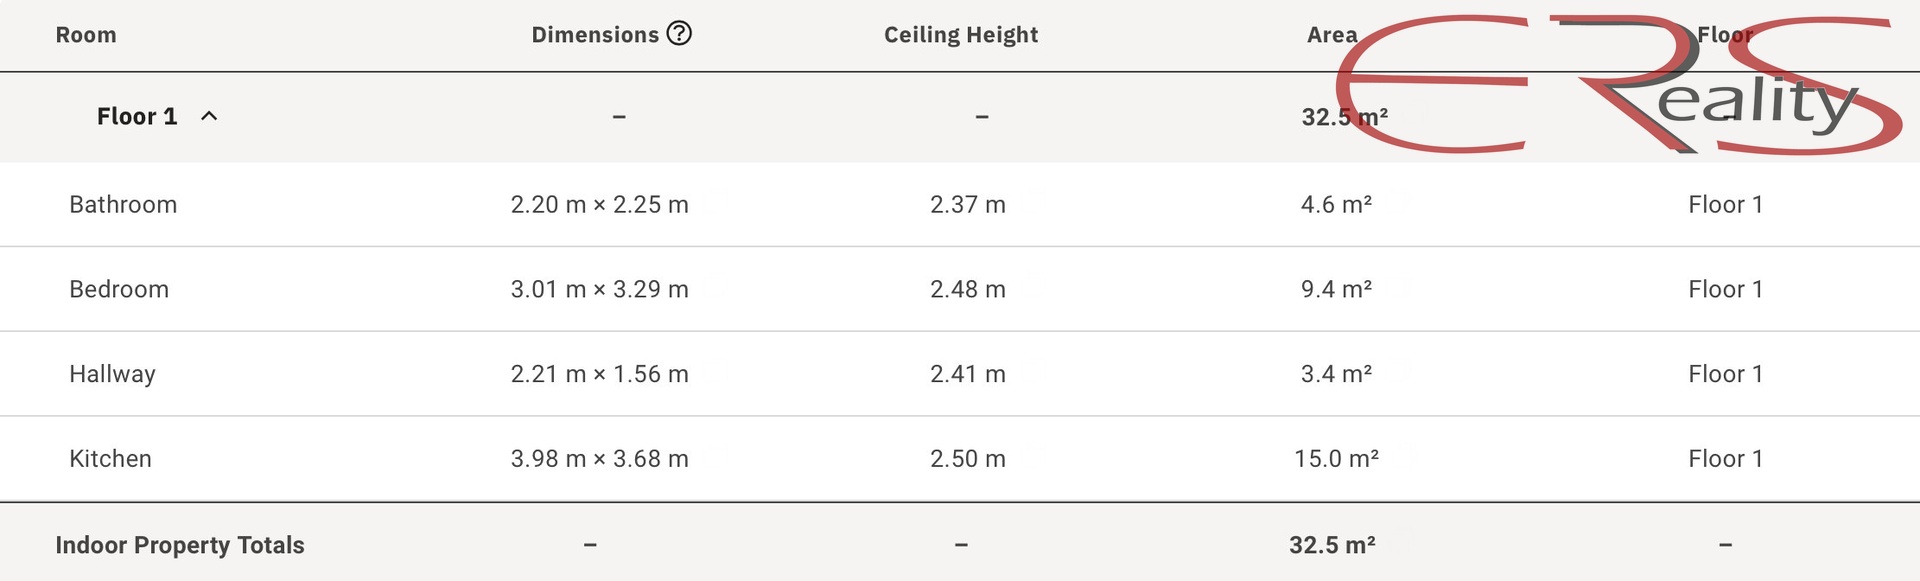Click the Indoor Property Totals label
This screenshot has width=1920, height=581.
(x=180, y=545)
